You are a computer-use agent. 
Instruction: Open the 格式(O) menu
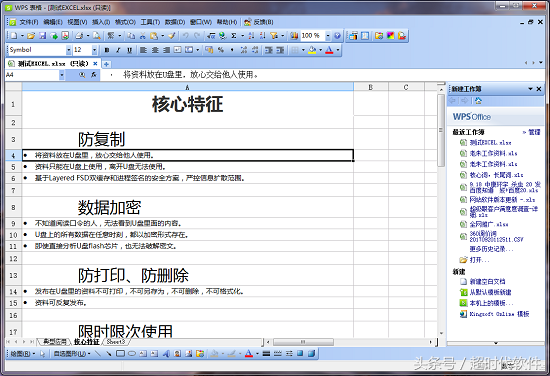pyautogui.click(x=125, y=22)
